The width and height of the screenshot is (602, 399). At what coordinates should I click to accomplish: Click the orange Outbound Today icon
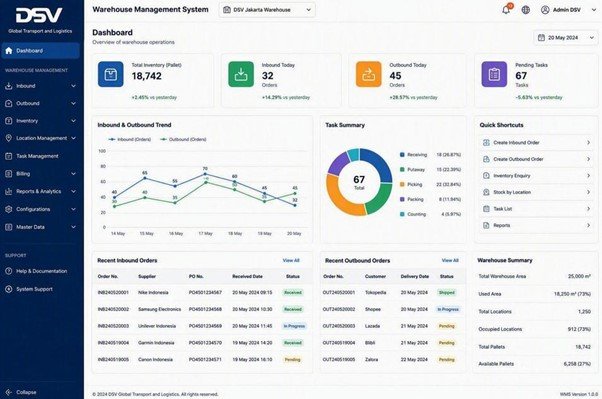[369, 74]
